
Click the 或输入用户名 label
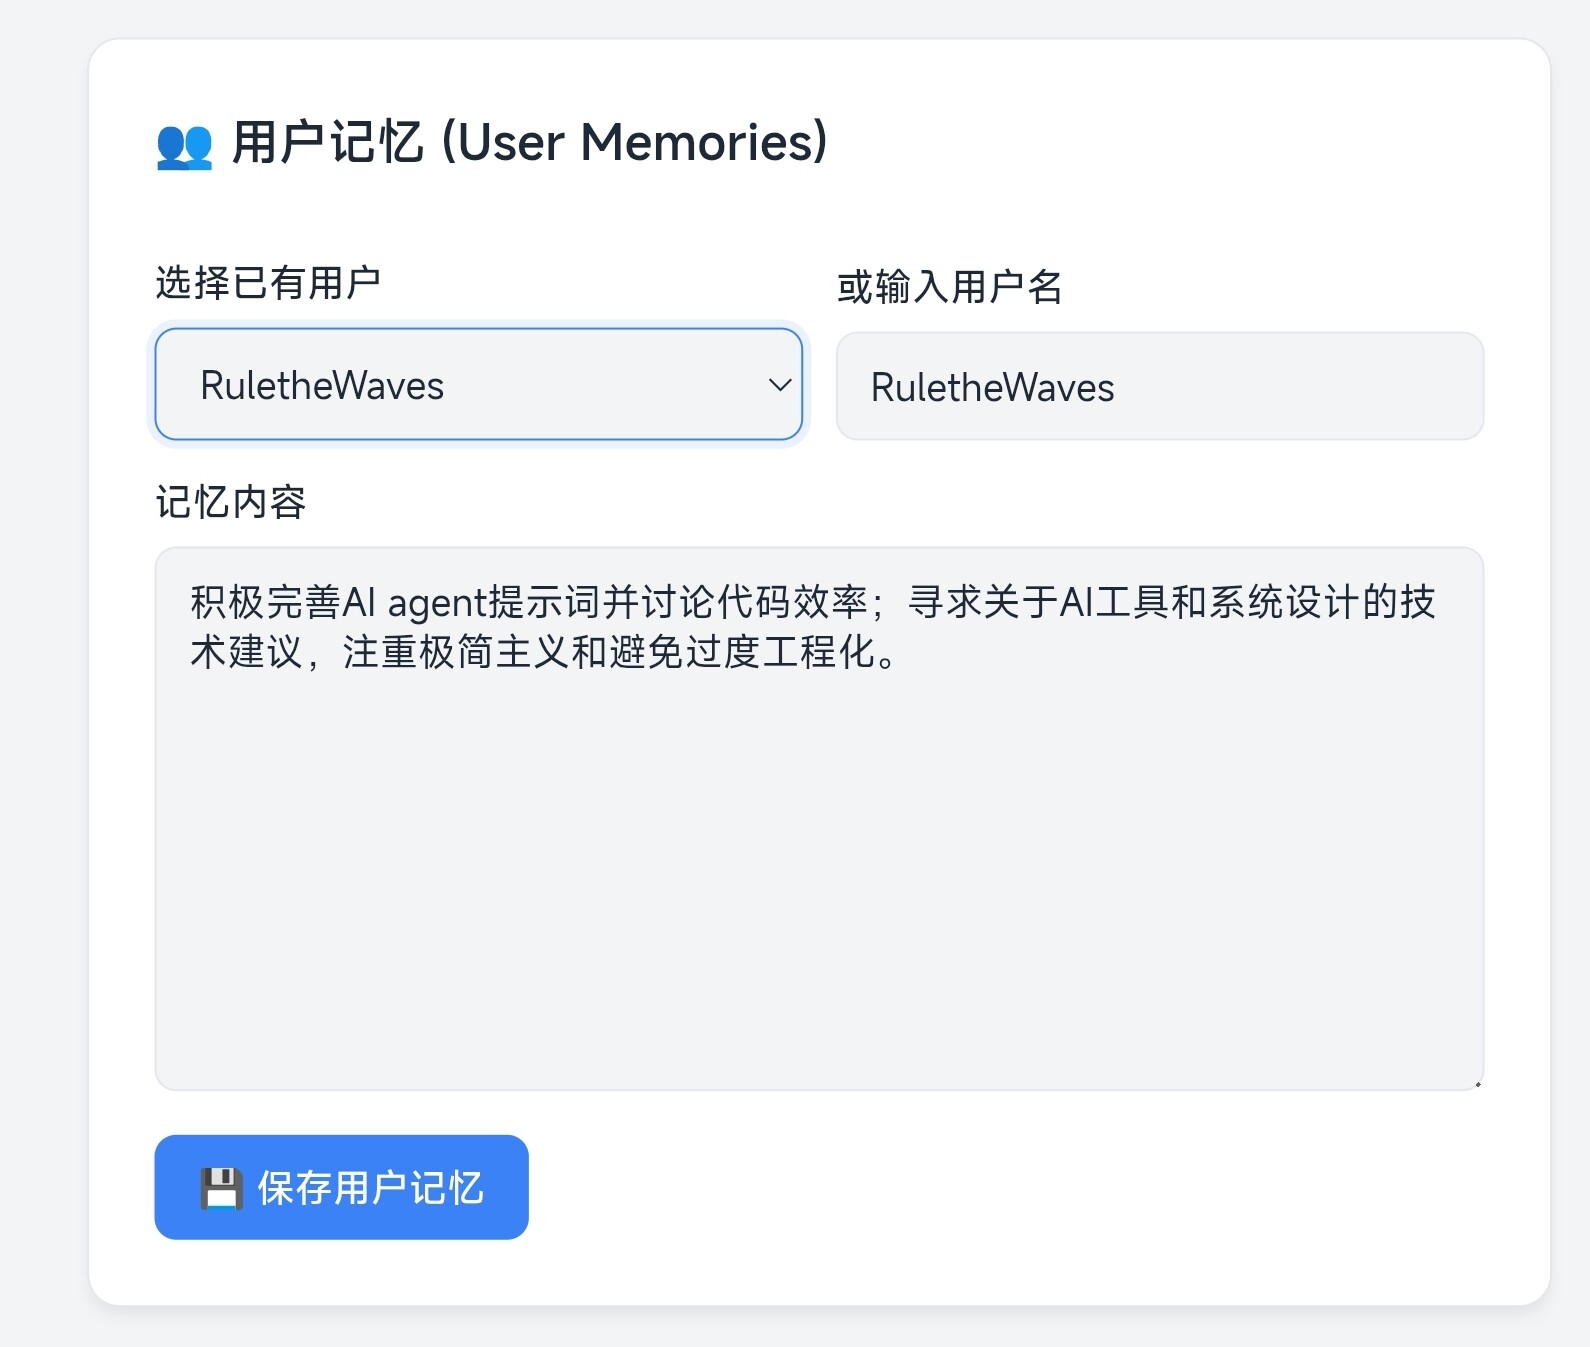949,287
